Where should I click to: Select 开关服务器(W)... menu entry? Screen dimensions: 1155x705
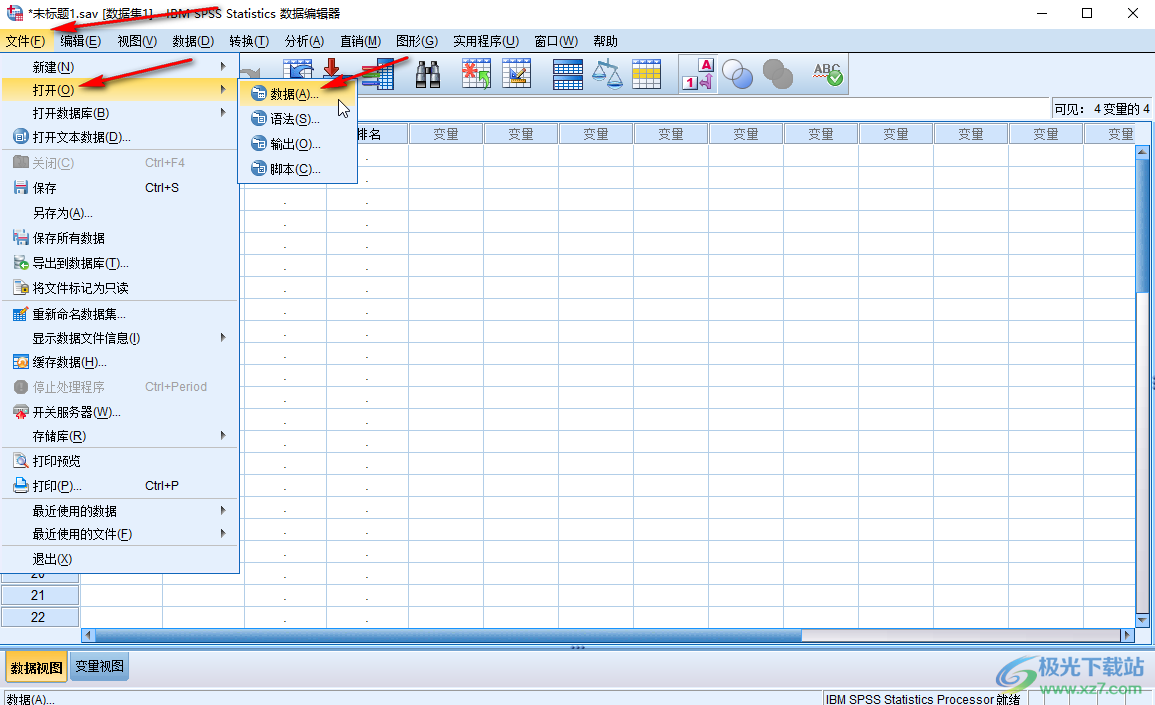[120, 412]
